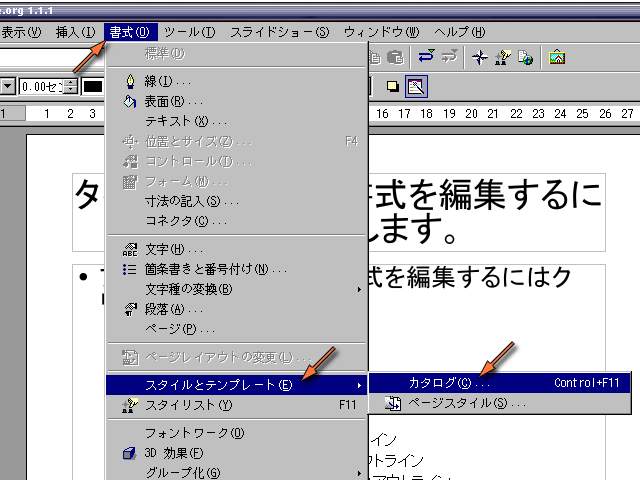Toggle the highlighted edit mode icon
640x480 pixels.
coord(416,87)
